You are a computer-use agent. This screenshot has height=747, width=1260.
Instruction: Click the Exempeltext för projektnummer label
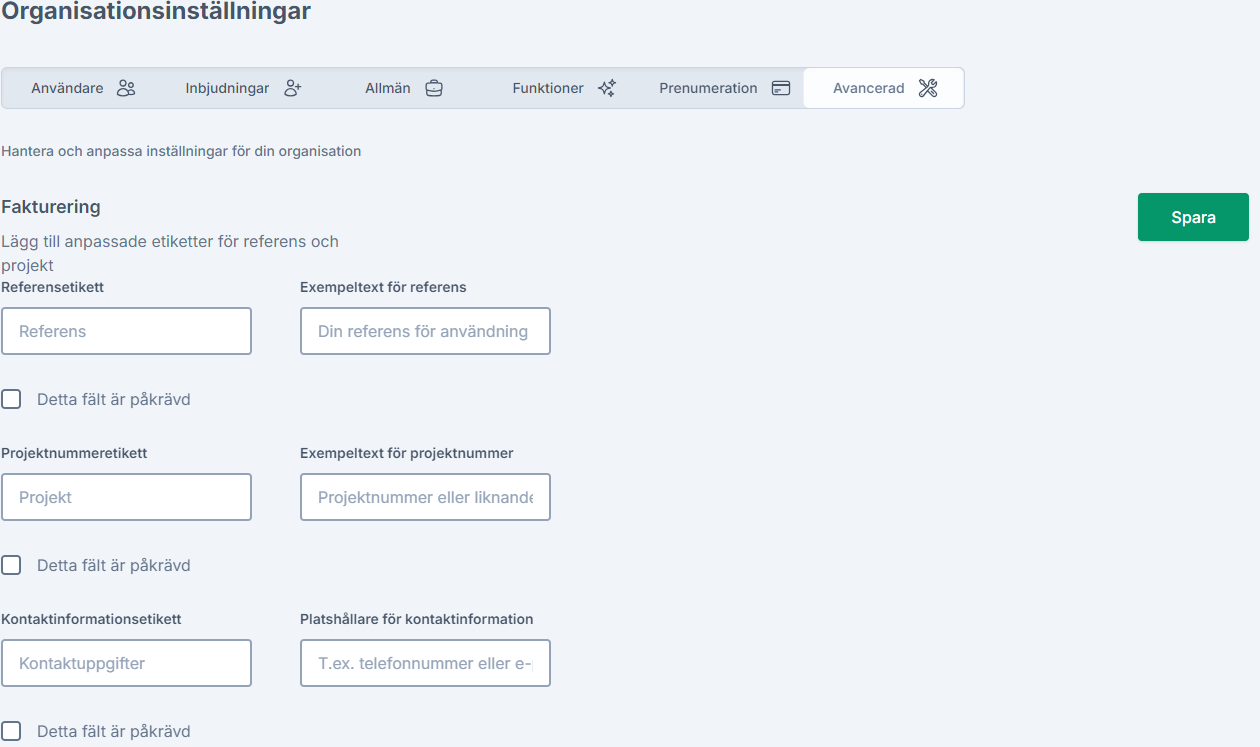point(407,453)
